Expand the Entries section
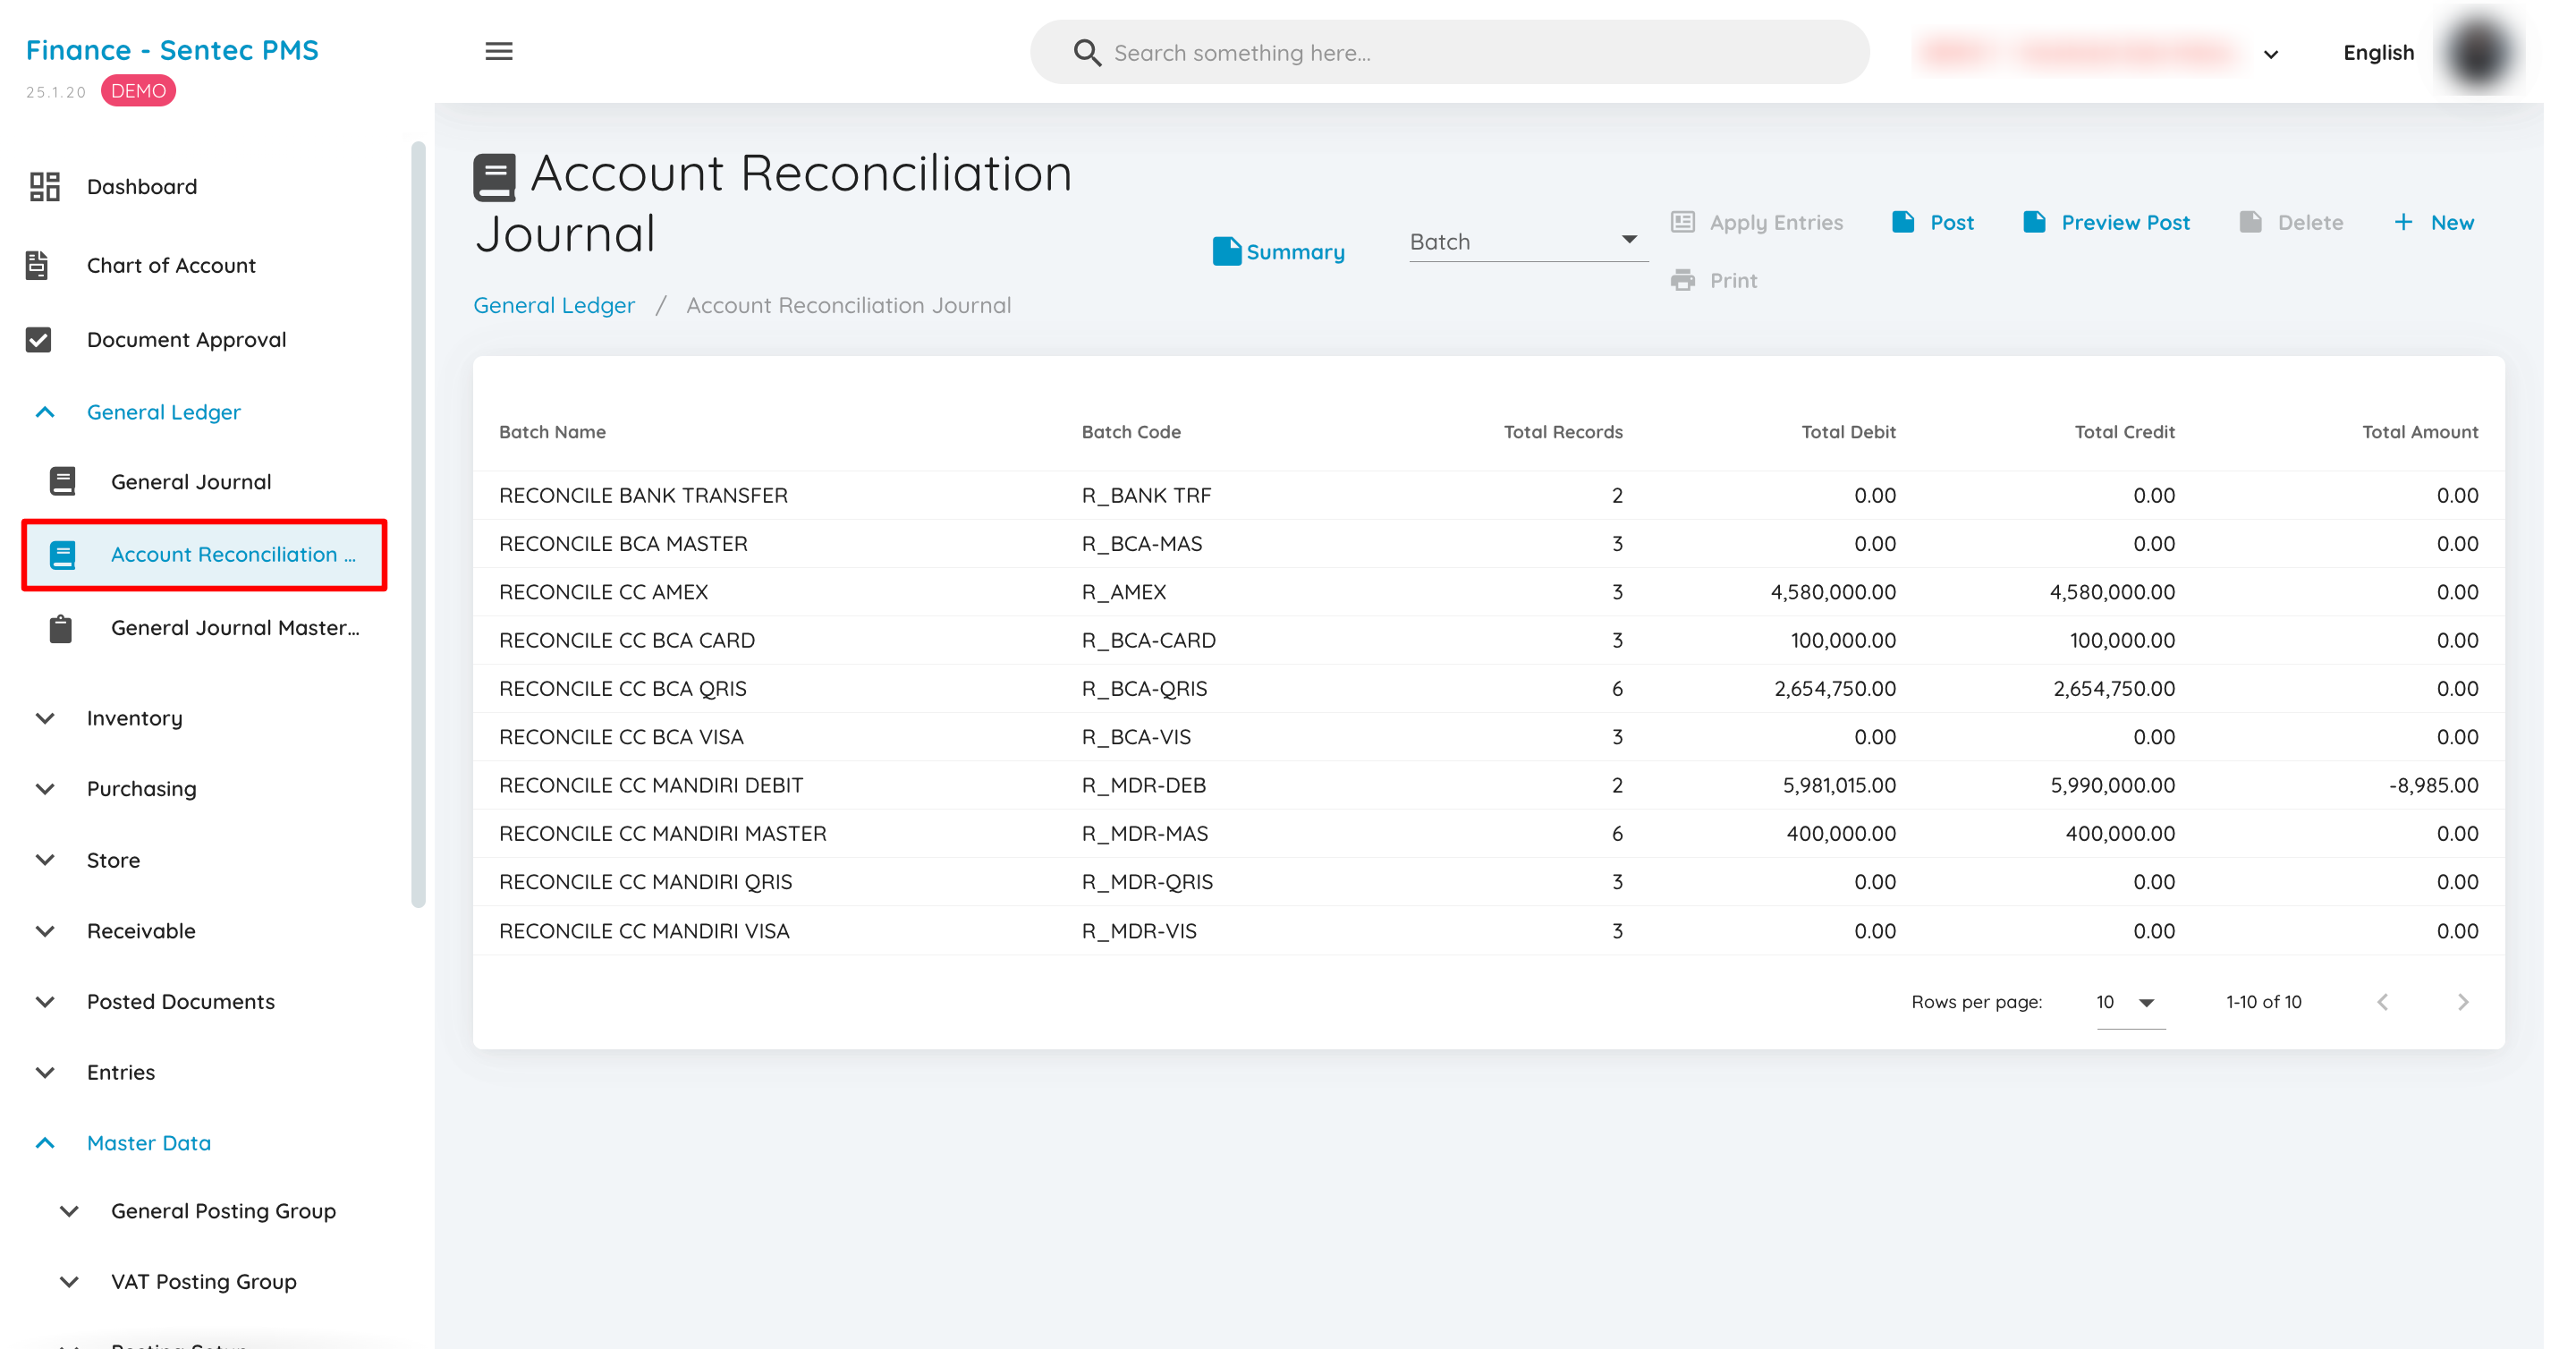 (x=45, y=1072)
